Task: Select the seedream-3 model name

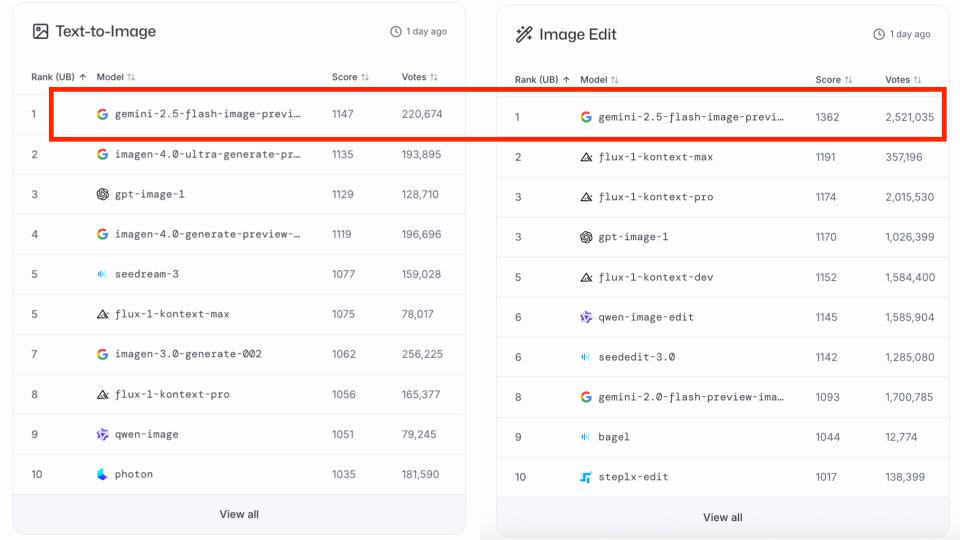Action: point(147,274)
